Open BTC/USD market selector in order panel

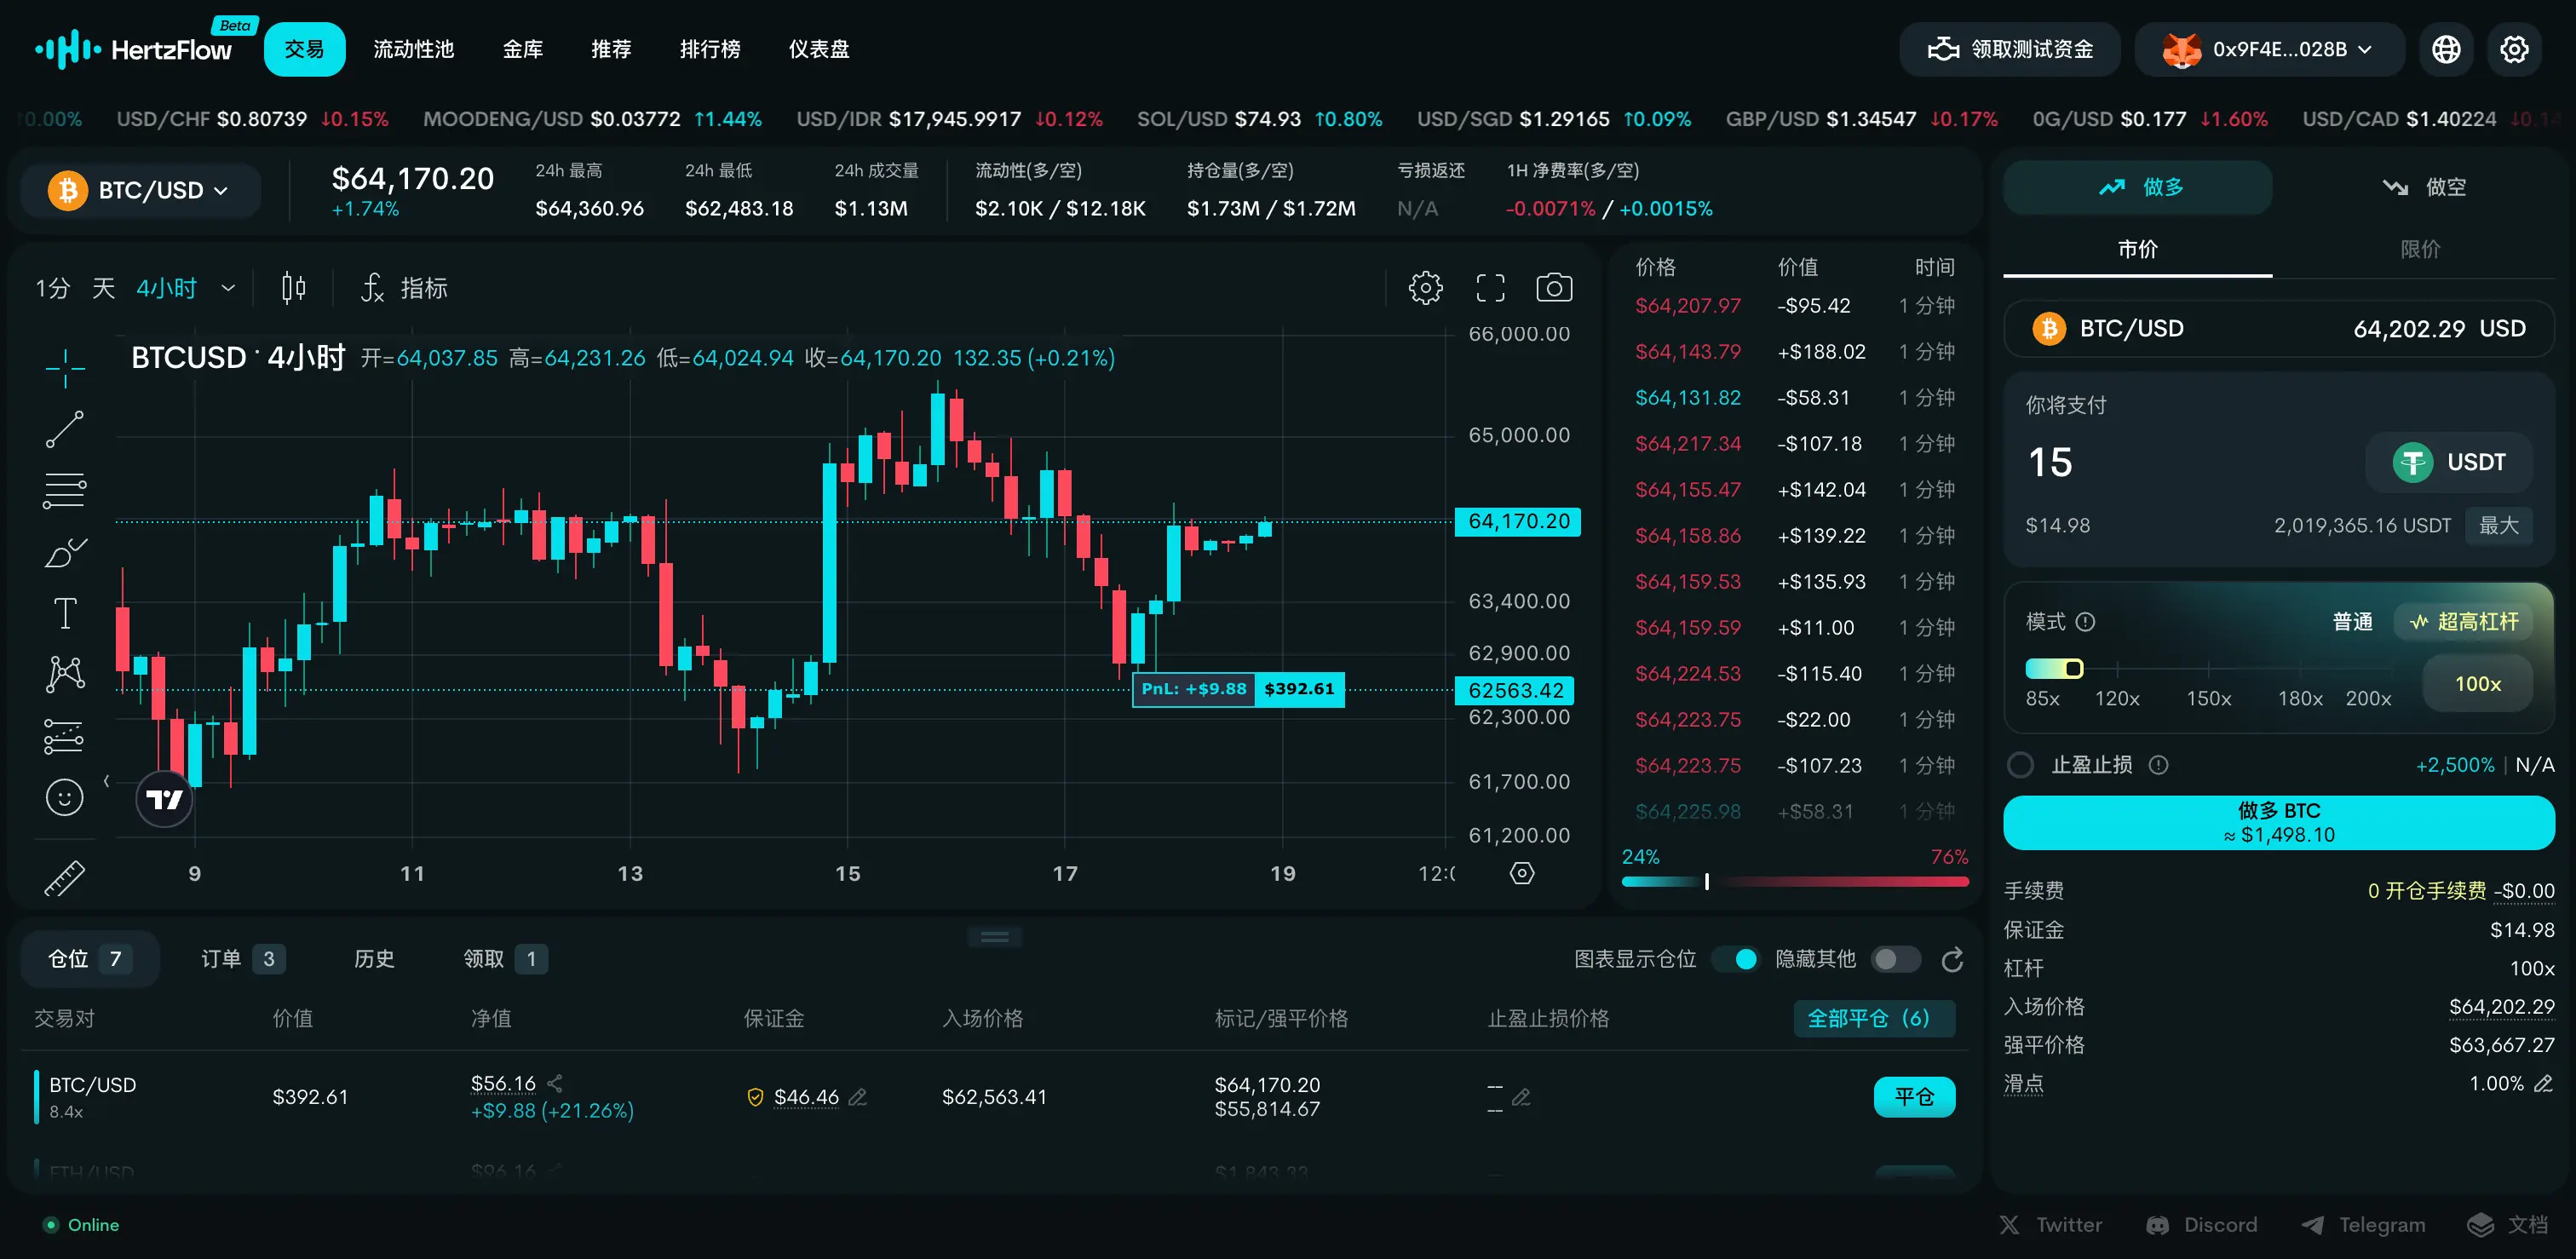2279,328
